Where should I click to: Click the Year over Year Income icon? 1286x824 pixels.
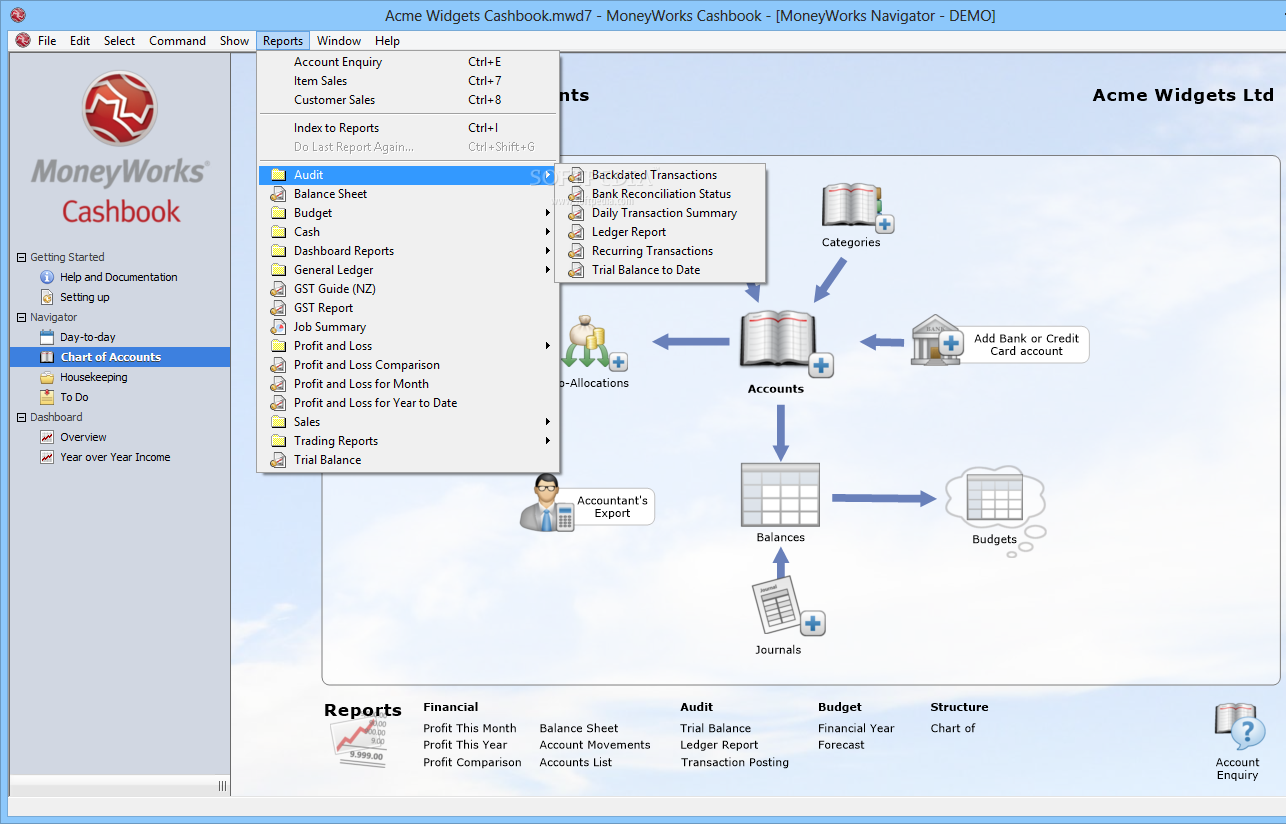(x=47, y=457)
